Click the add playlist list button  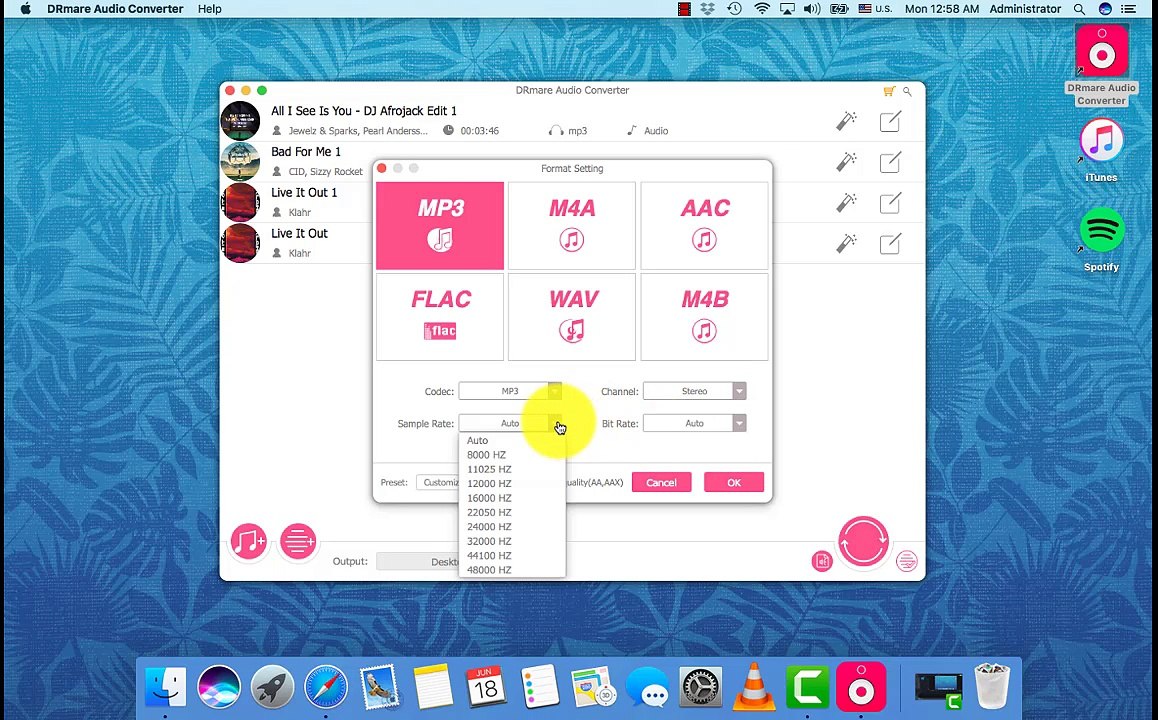[x=298, y=541]
